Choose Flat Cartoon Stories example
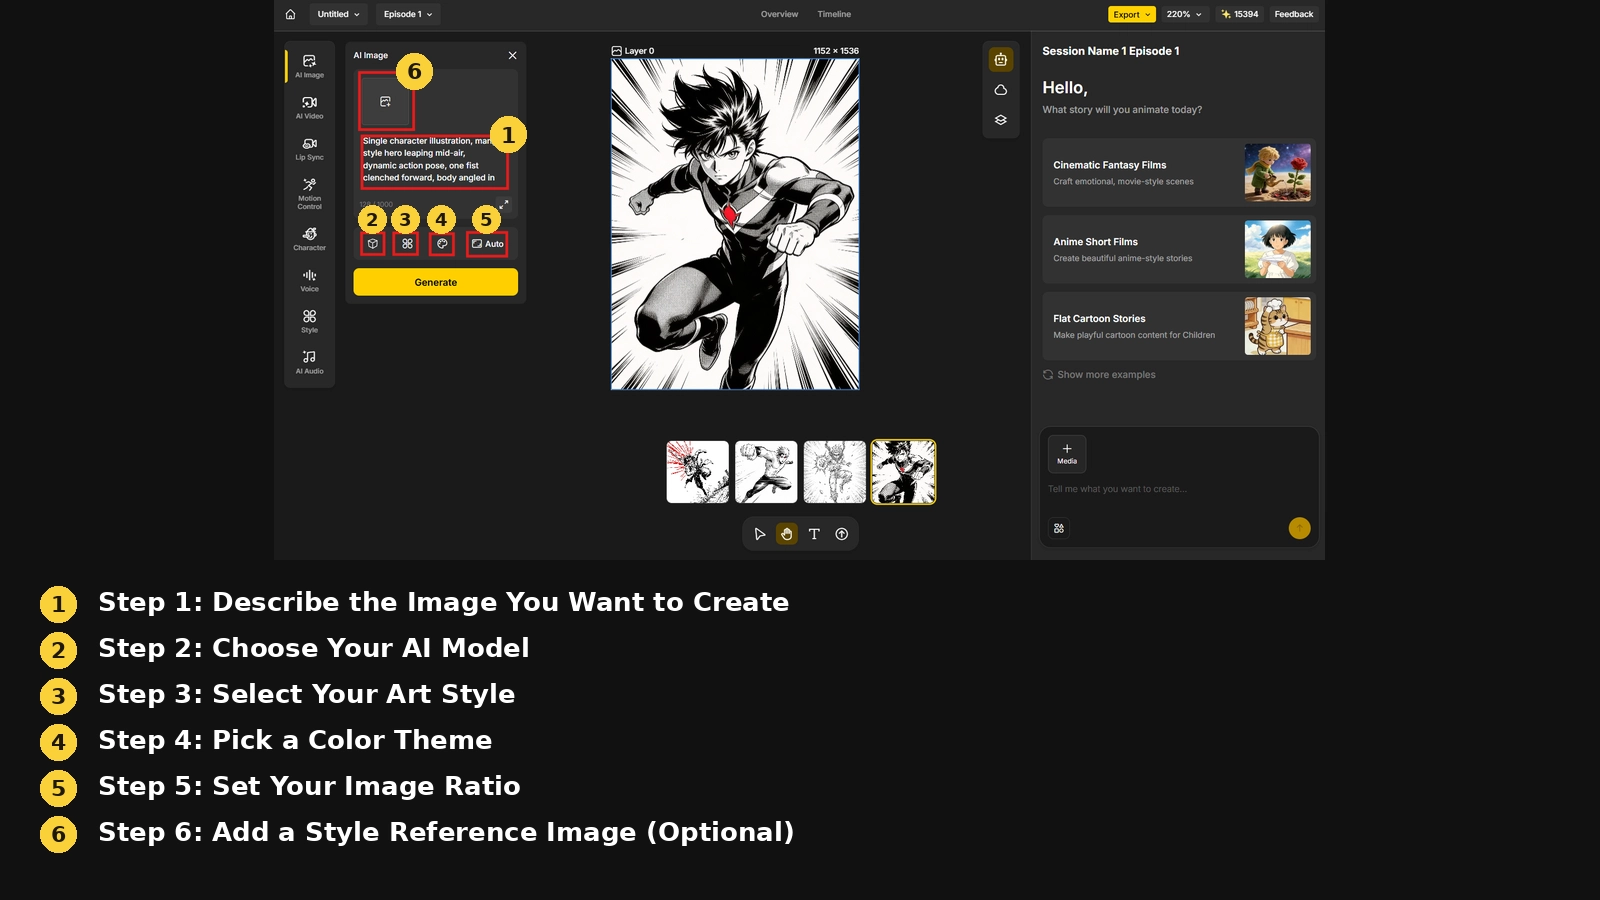Screen dimensions: 1600x900 pyautogui.click(x=1178, y=326)
